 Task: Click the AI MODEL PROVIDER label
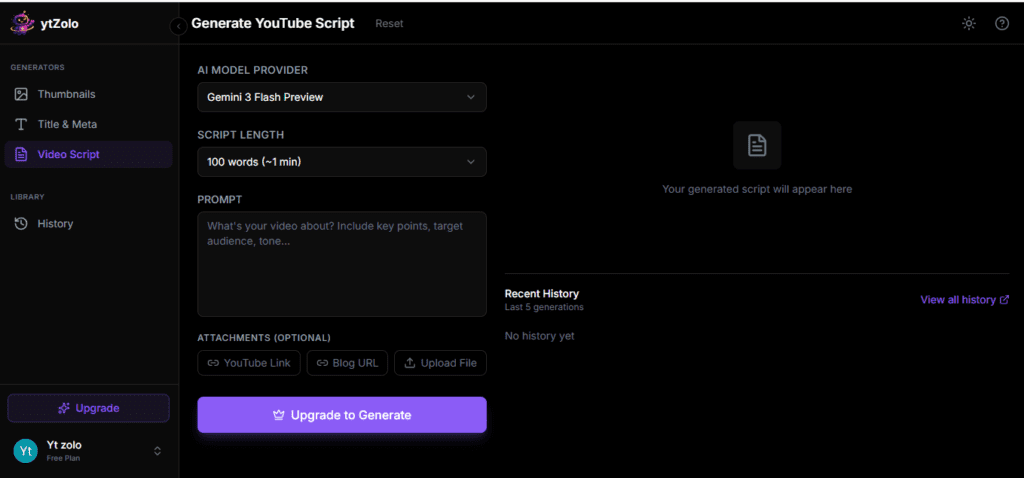point(253,70)
